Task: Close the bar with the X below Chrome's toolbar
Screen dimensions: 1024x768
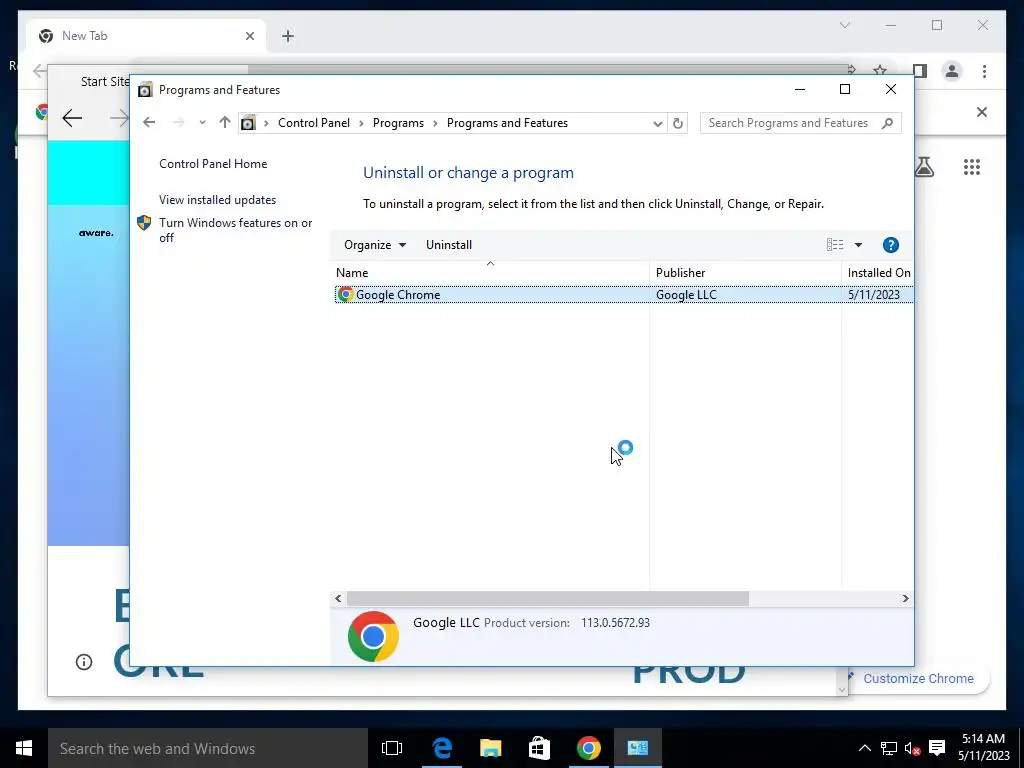Action: (982, 112)
